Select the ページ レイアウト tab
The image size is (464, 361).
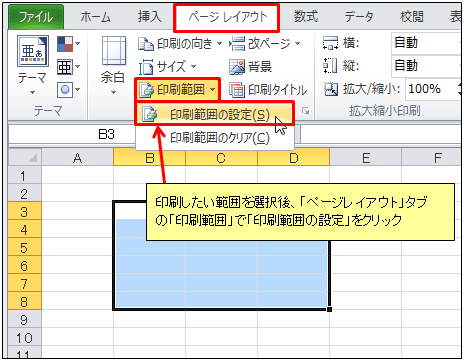point(227,17)
